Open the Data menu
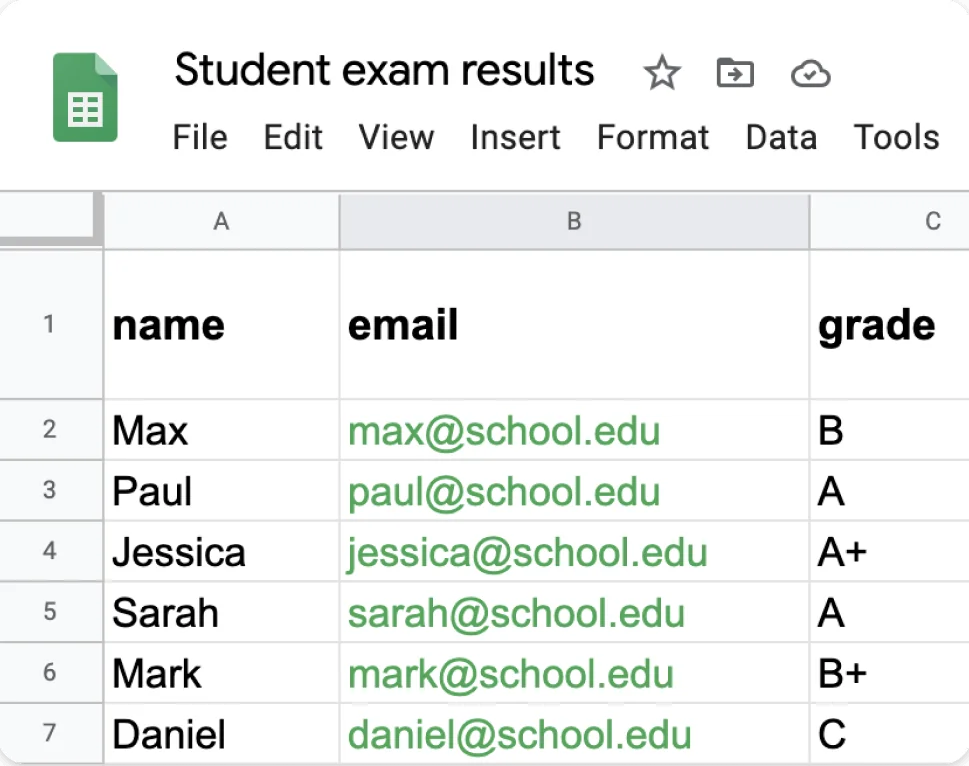This screenshot has height=766, width=969. coord(781,138)
